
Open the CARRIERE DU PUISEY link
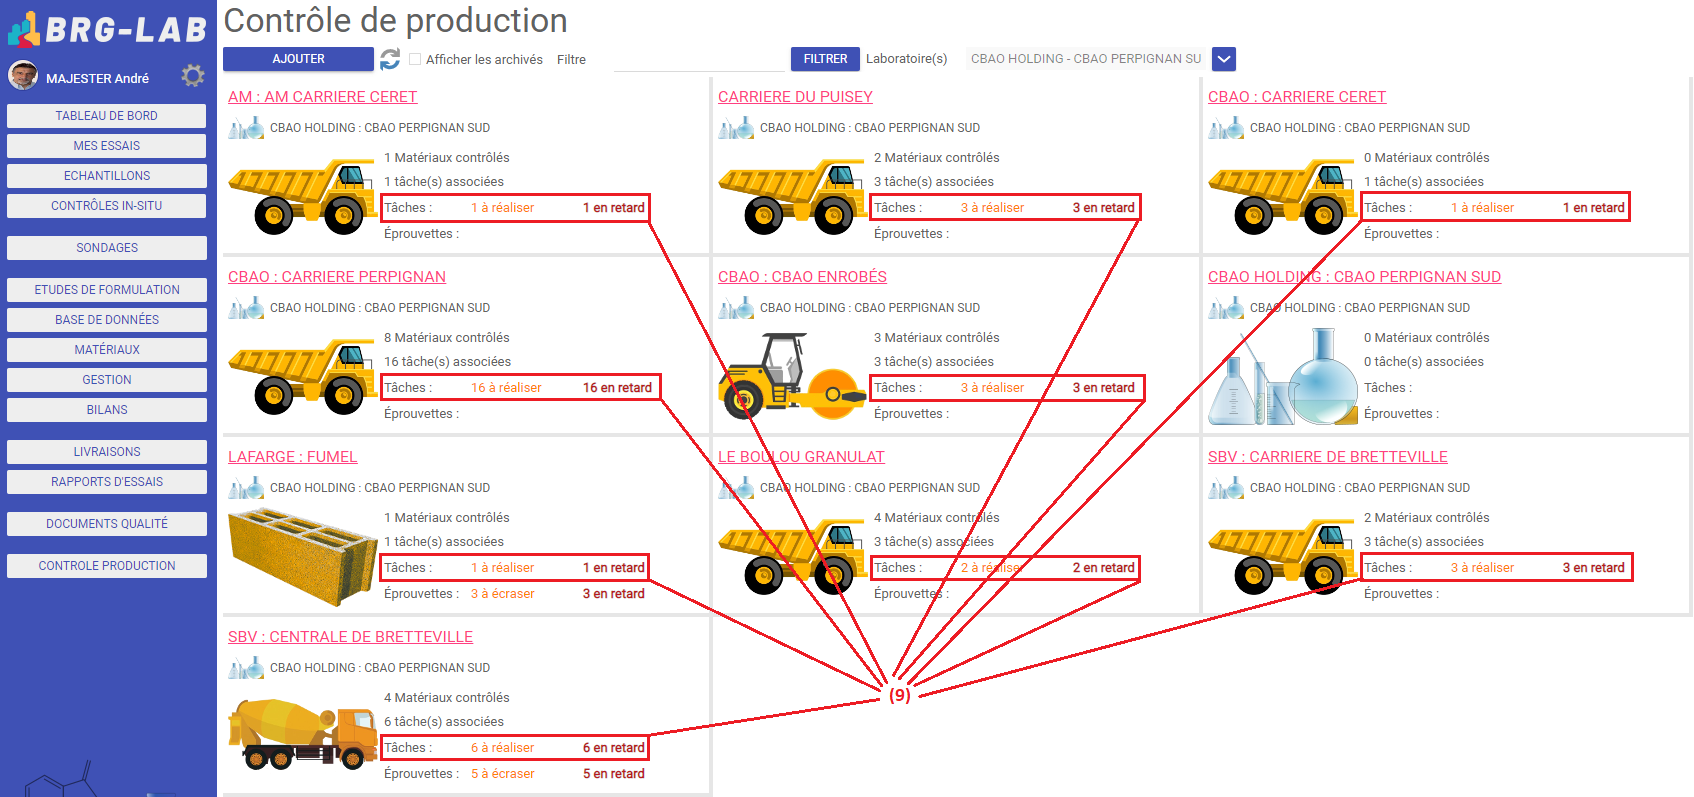click(795, 97)
